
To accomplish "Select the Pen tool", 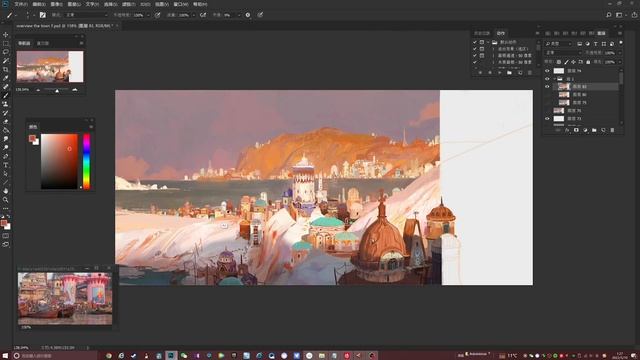I will pos(6,156).
